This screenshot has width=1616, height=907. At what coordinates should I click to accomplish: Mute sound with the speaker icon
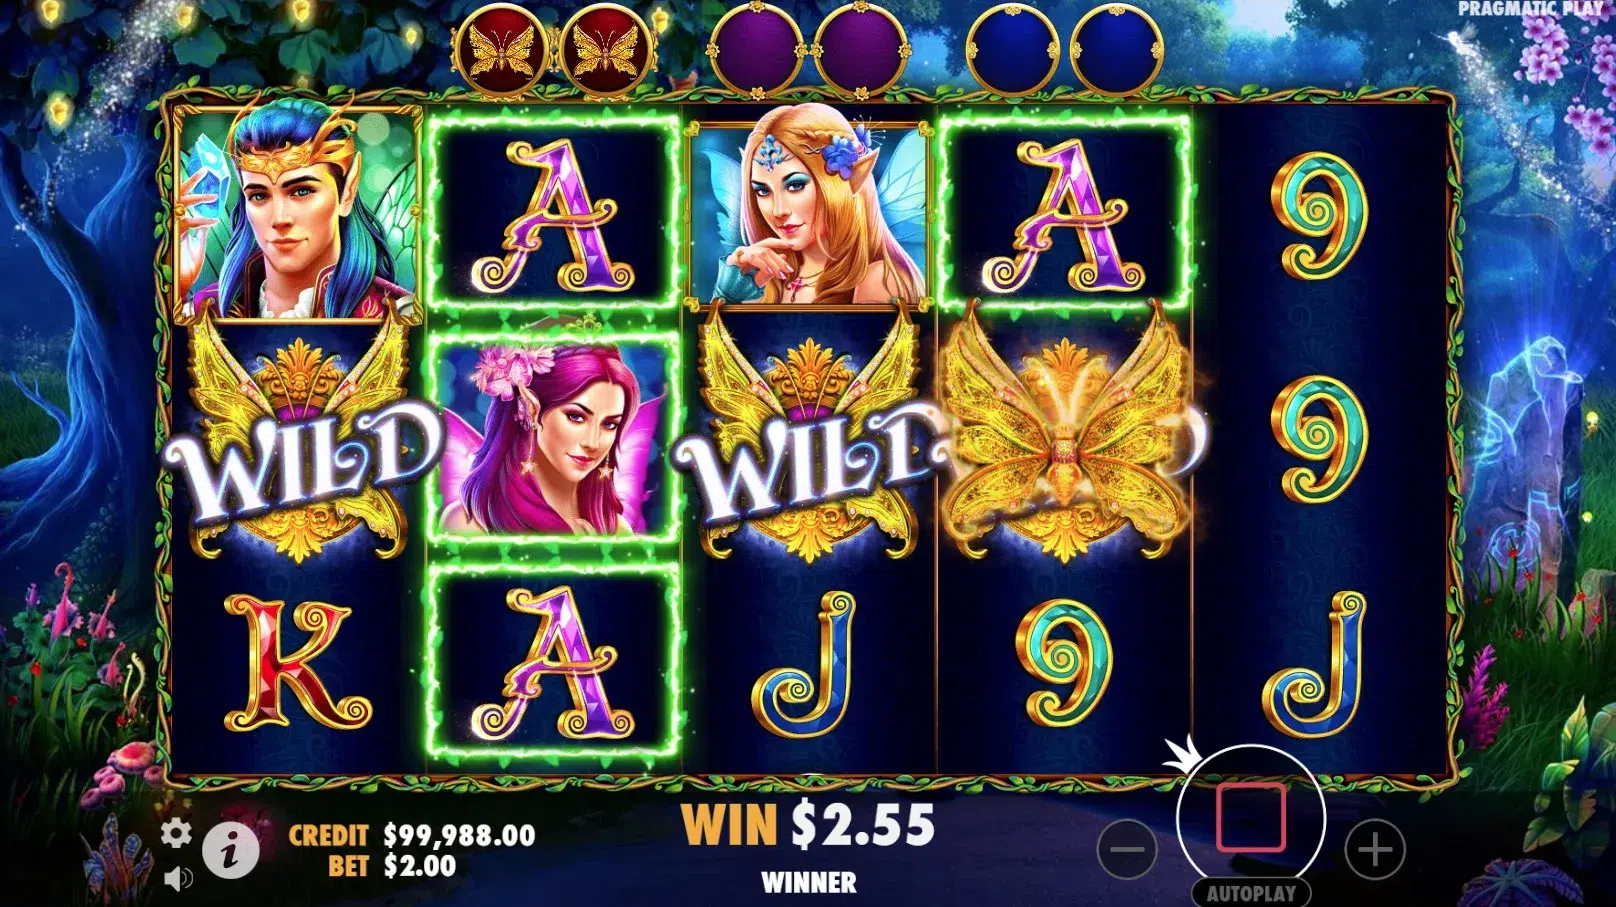click(x=177, y=879)
